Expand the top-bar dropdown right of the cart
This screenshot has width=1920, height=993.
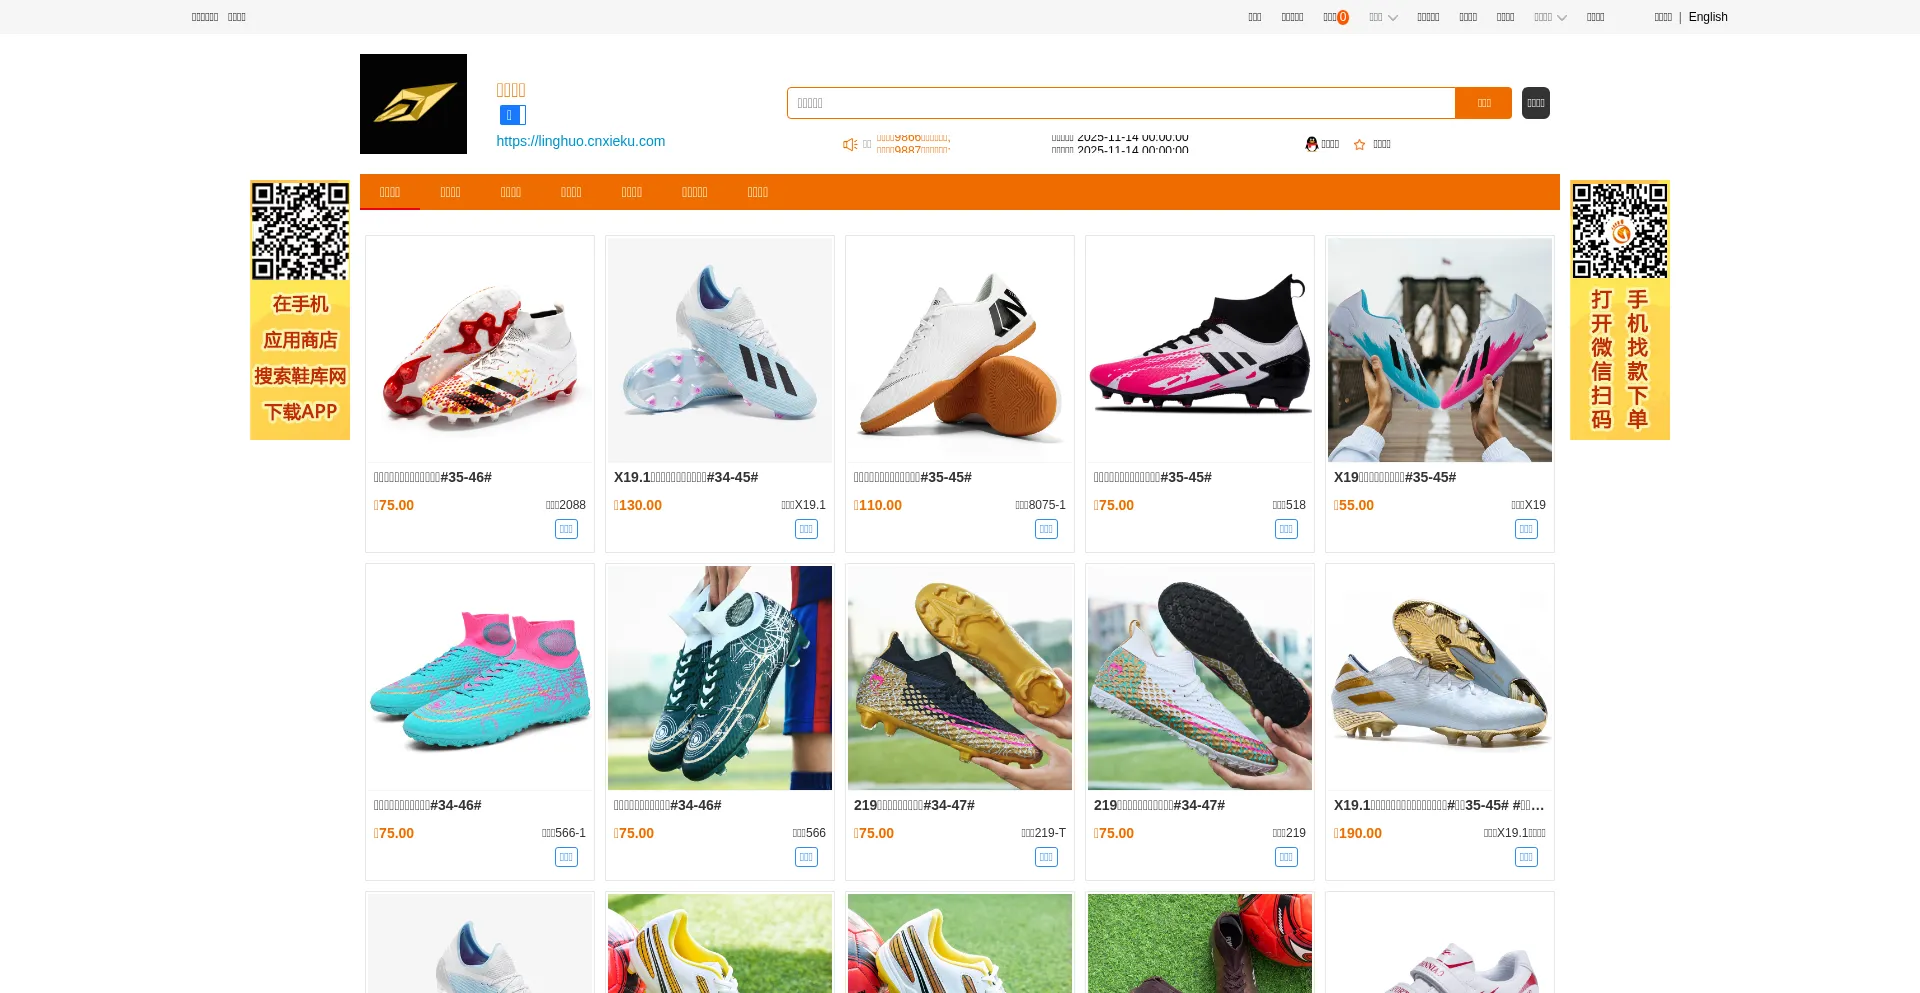(x=1383, y=17)
